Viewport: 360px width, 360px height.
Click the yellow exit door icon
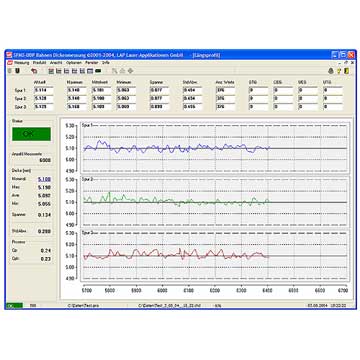[347, 71]
